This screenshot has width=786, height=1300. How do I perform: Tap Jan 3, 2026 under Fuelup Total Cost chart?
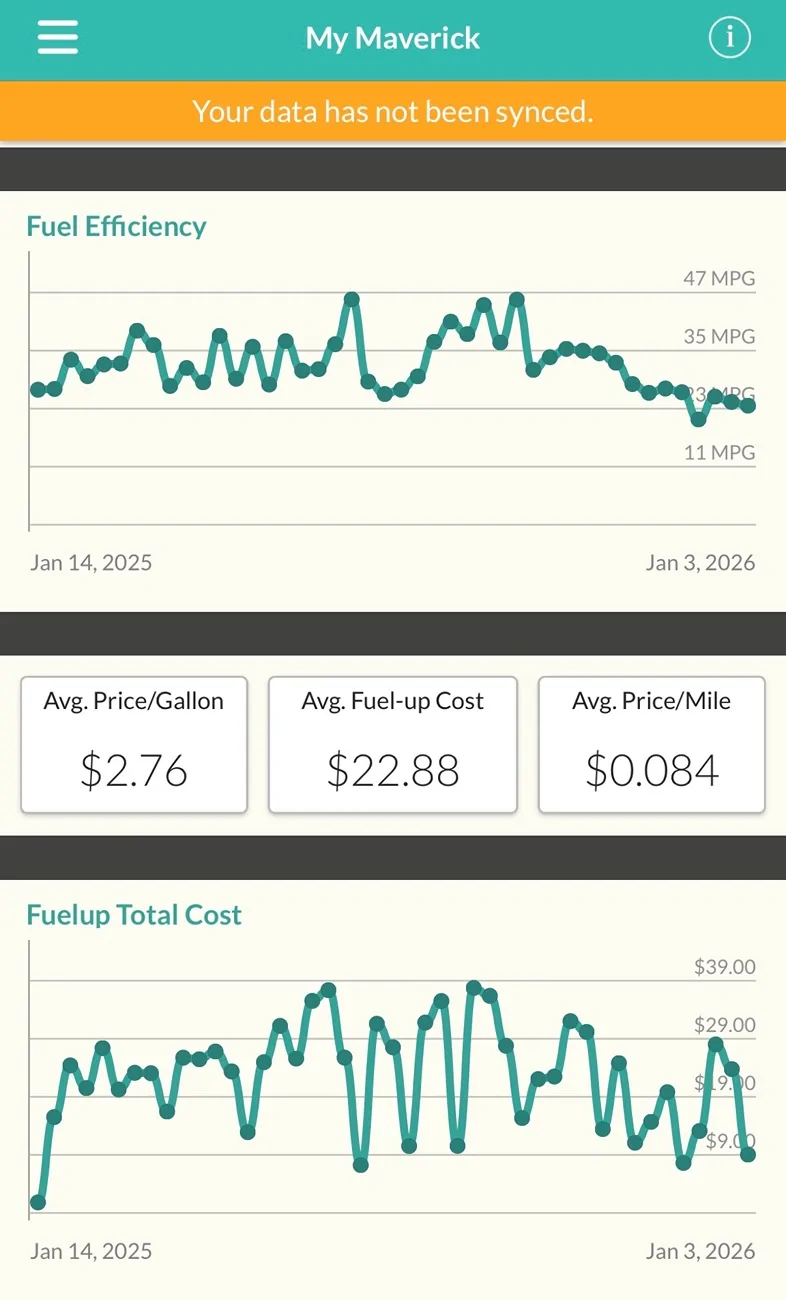[700, 1251]
